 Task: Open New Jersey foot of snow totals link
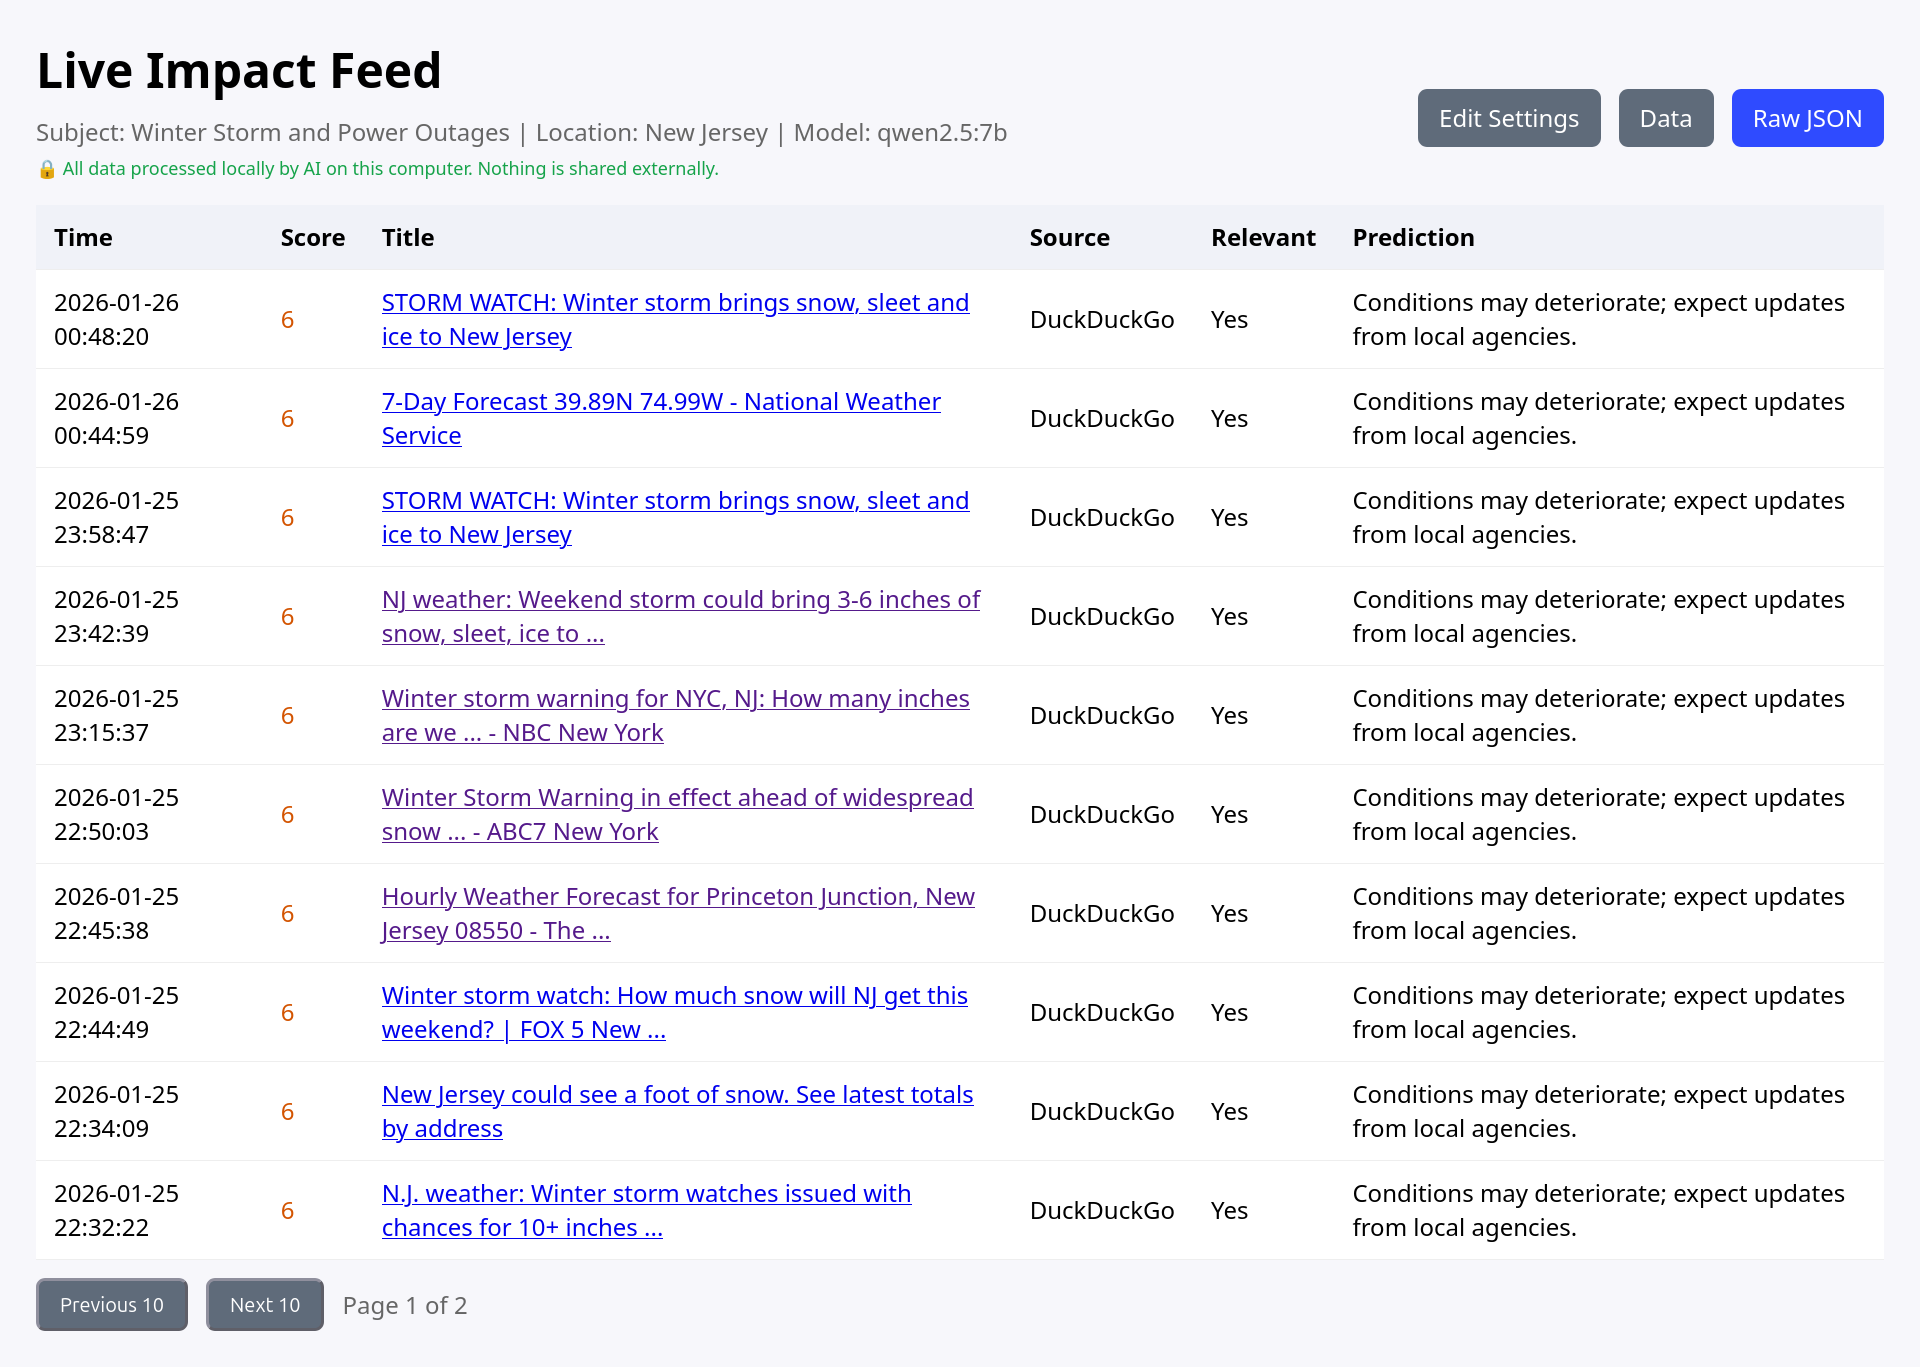(x=677, y=1111)
